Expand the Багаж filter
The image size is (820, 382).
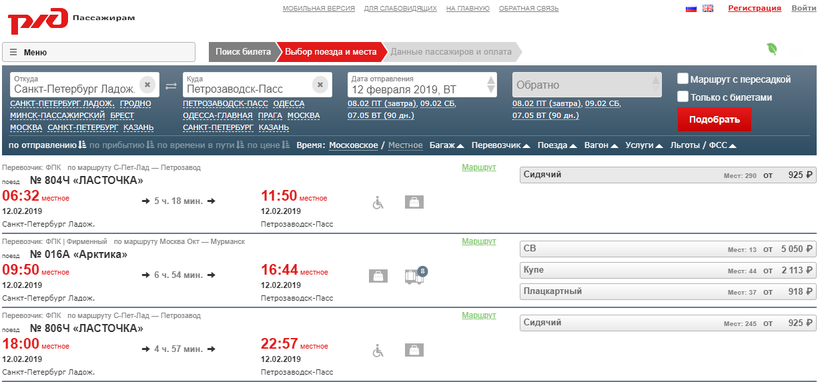click(447, 145)
